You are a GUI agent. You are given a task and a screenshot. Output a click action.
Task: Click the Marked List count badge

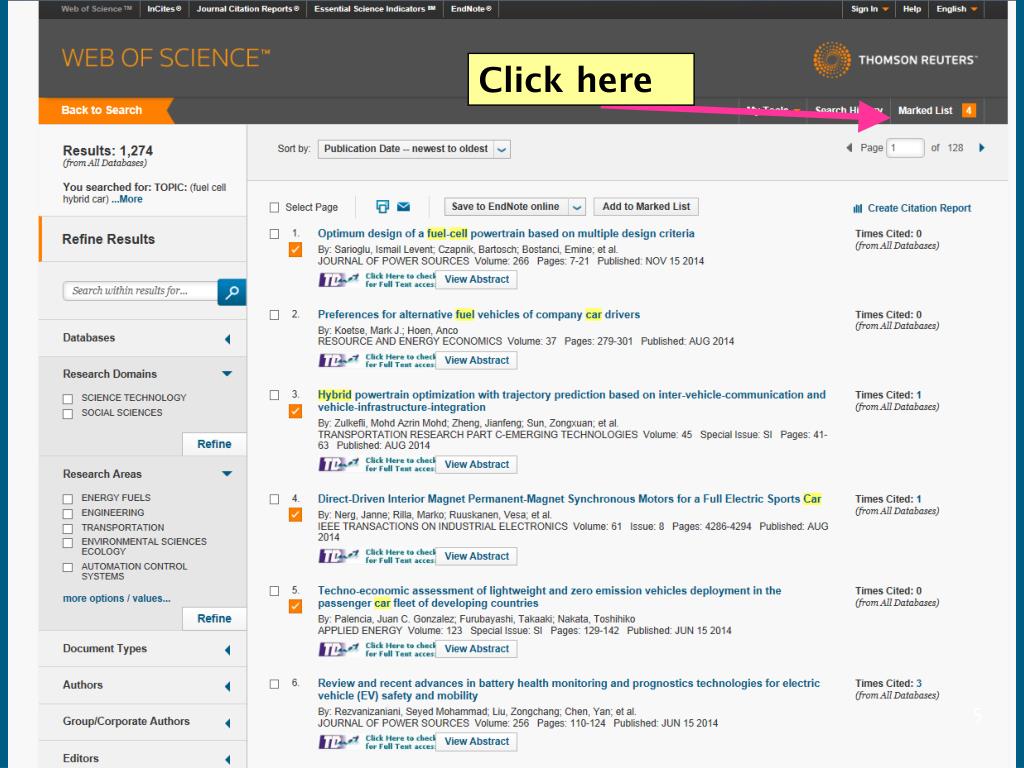(x=969, y=110)
